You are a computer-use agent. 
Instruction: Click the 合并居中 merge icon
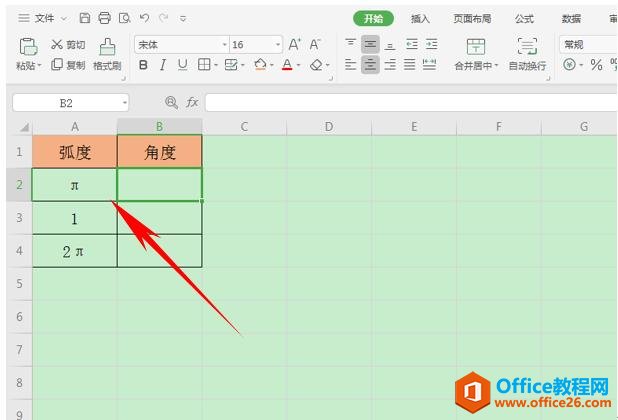click(476, 46)
